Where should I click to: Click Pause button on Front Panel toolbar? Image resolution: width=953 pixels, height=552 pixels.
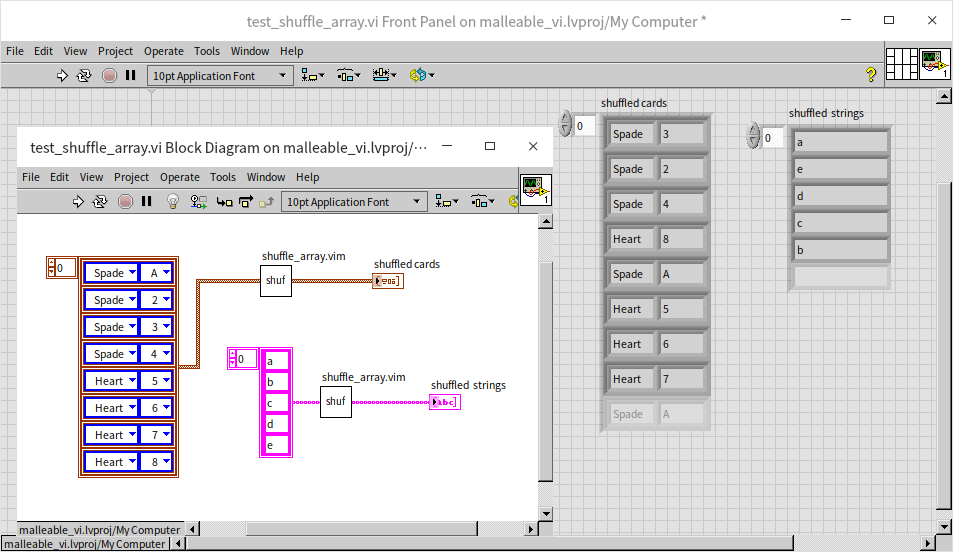click(130, 76)
